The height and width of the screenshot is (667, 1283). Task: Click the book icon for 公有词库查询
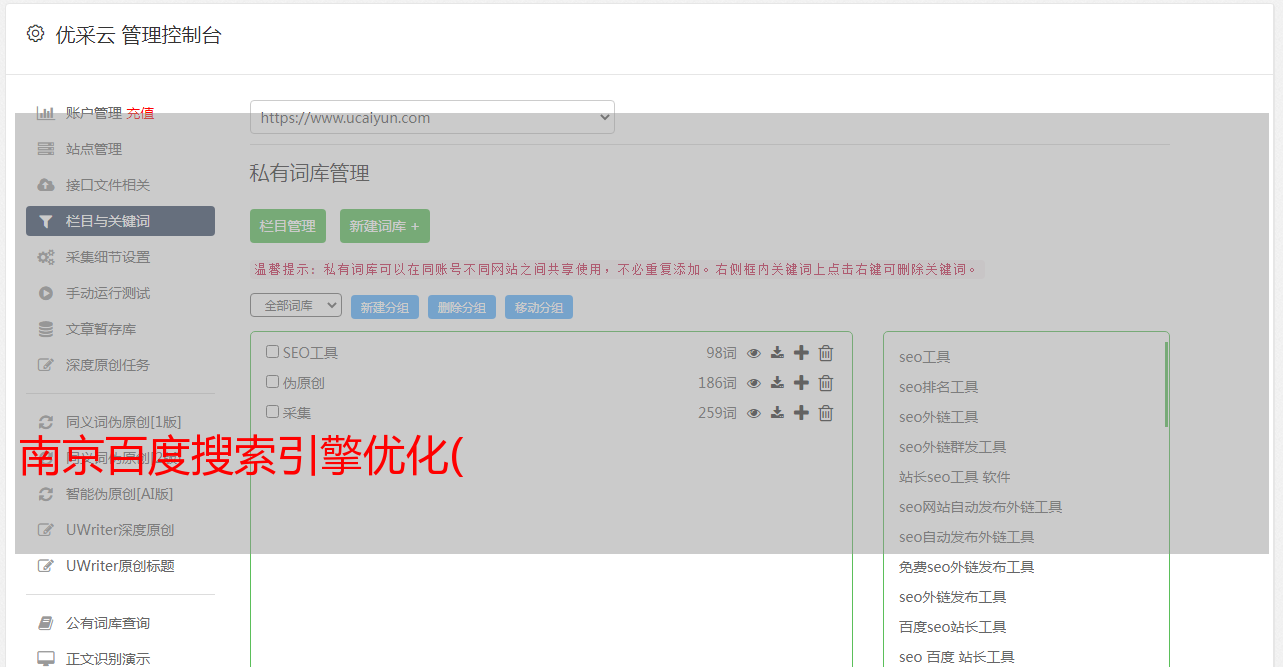click(46, 623)
